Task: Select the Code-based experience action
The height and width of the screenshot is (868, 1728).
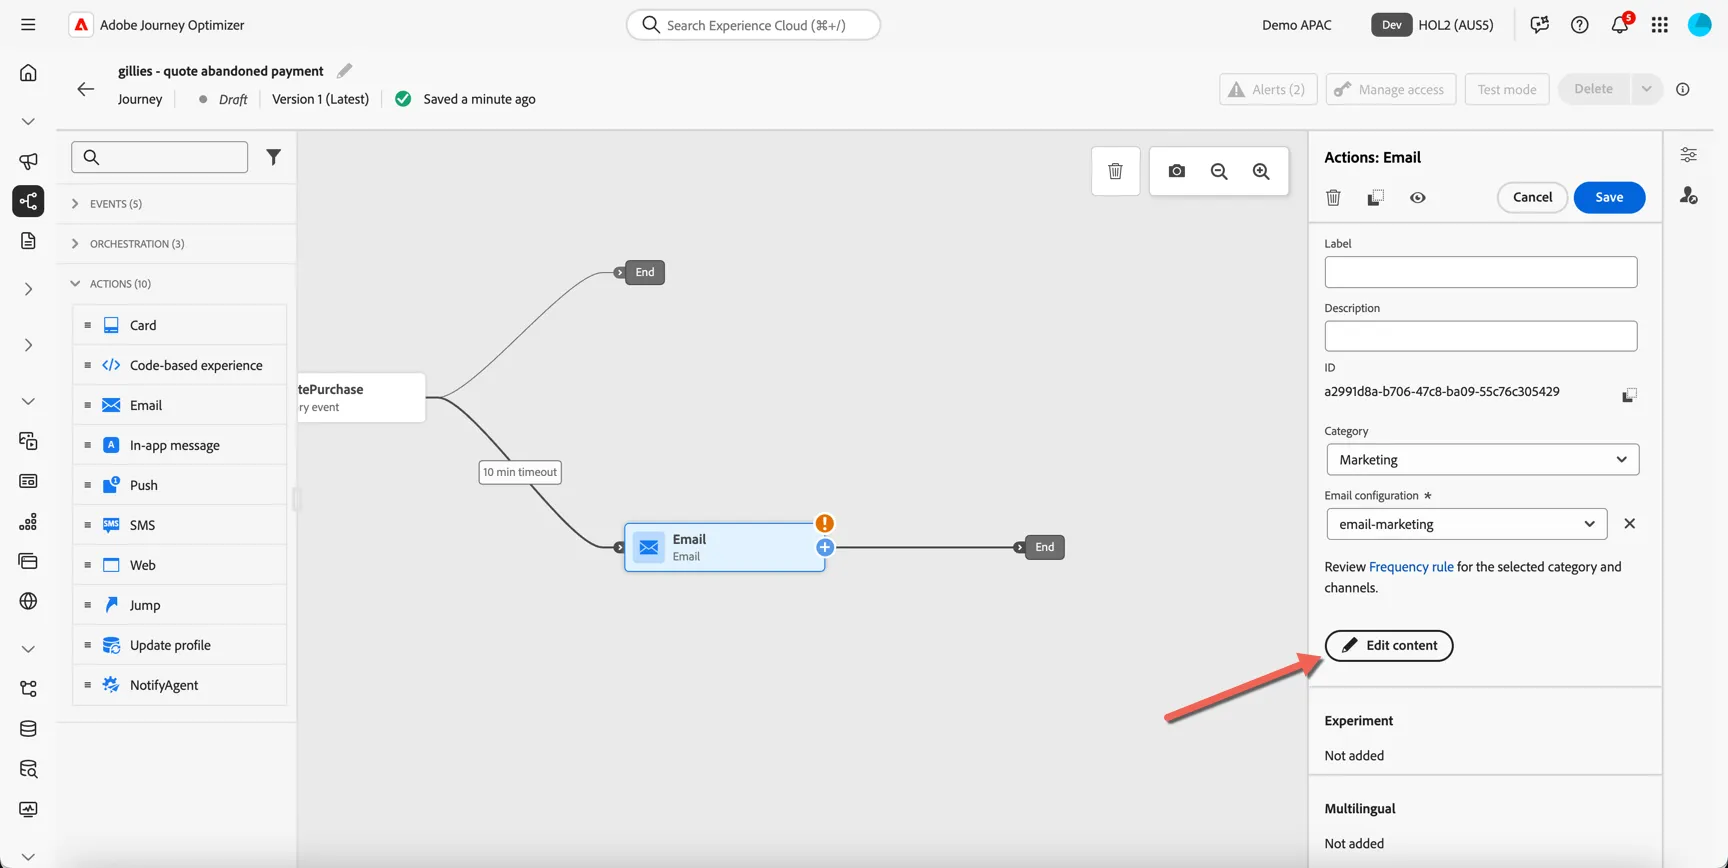Action: (x=179, y=365)
